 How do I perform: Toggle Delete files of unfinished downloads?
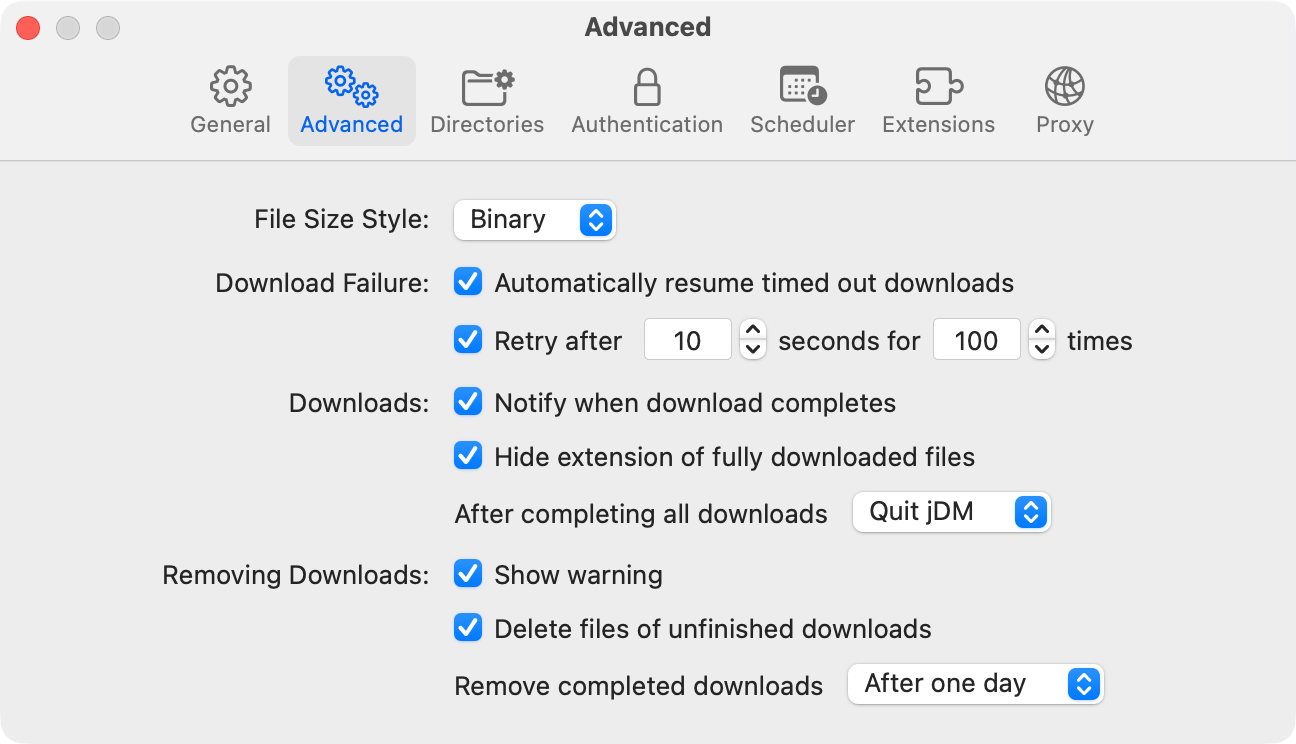click(468, 629)
